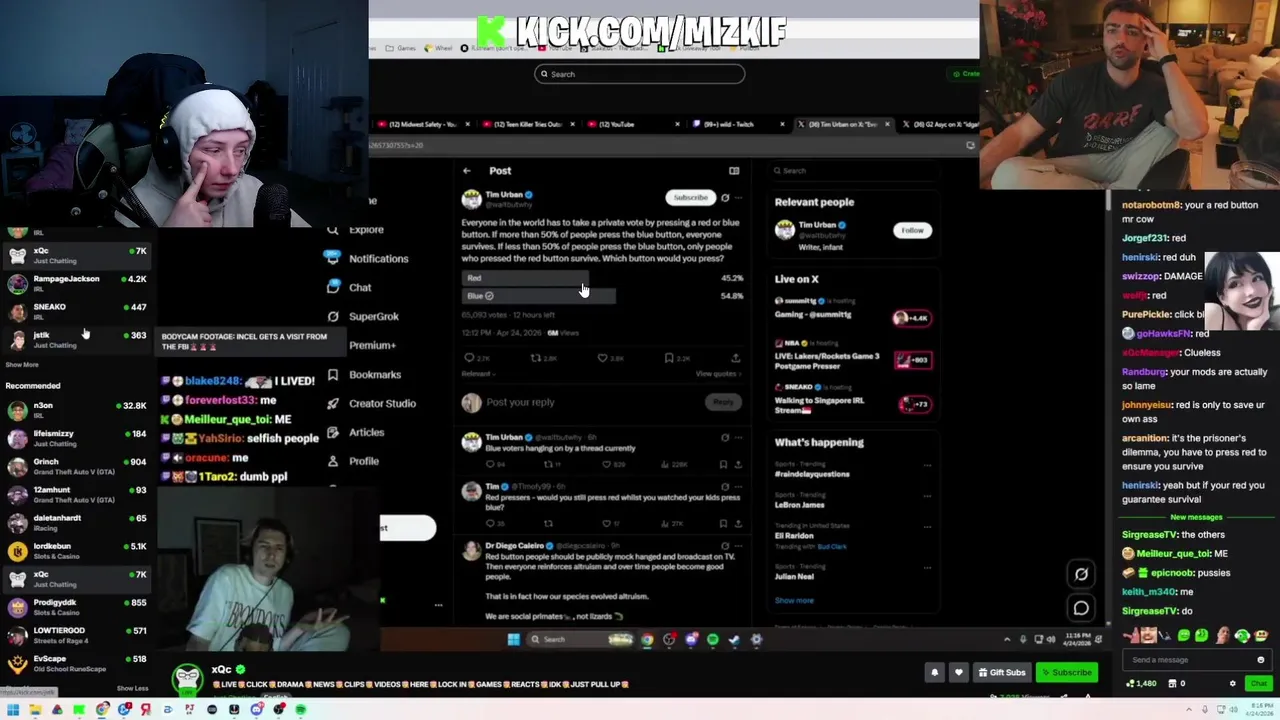
Task: Open Spotify icon in the stream taskbar
Action: (713, 640)
